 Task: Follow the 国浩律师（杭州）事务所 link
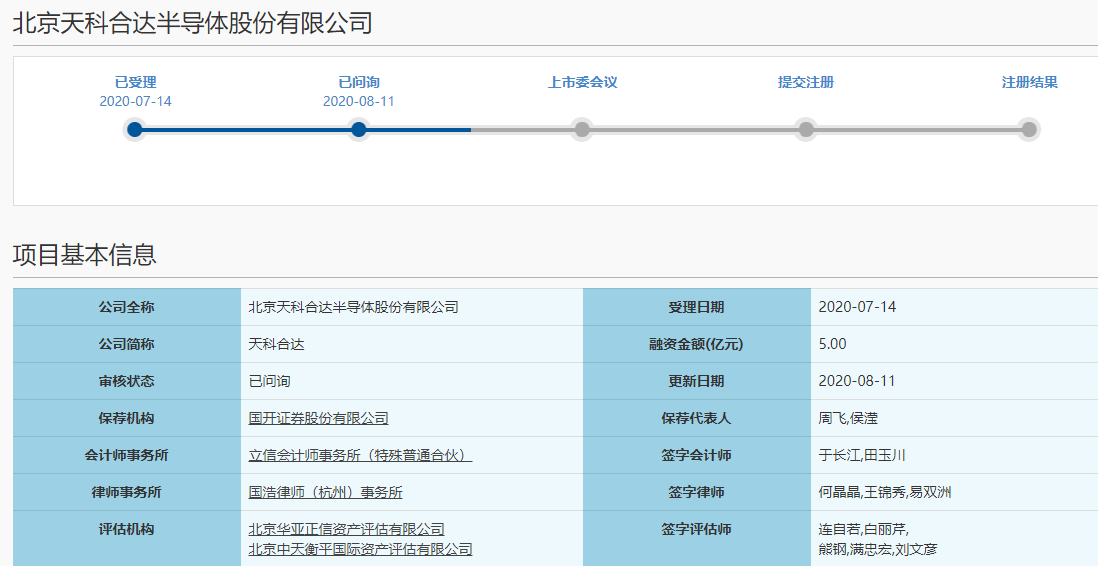(325, 492)
